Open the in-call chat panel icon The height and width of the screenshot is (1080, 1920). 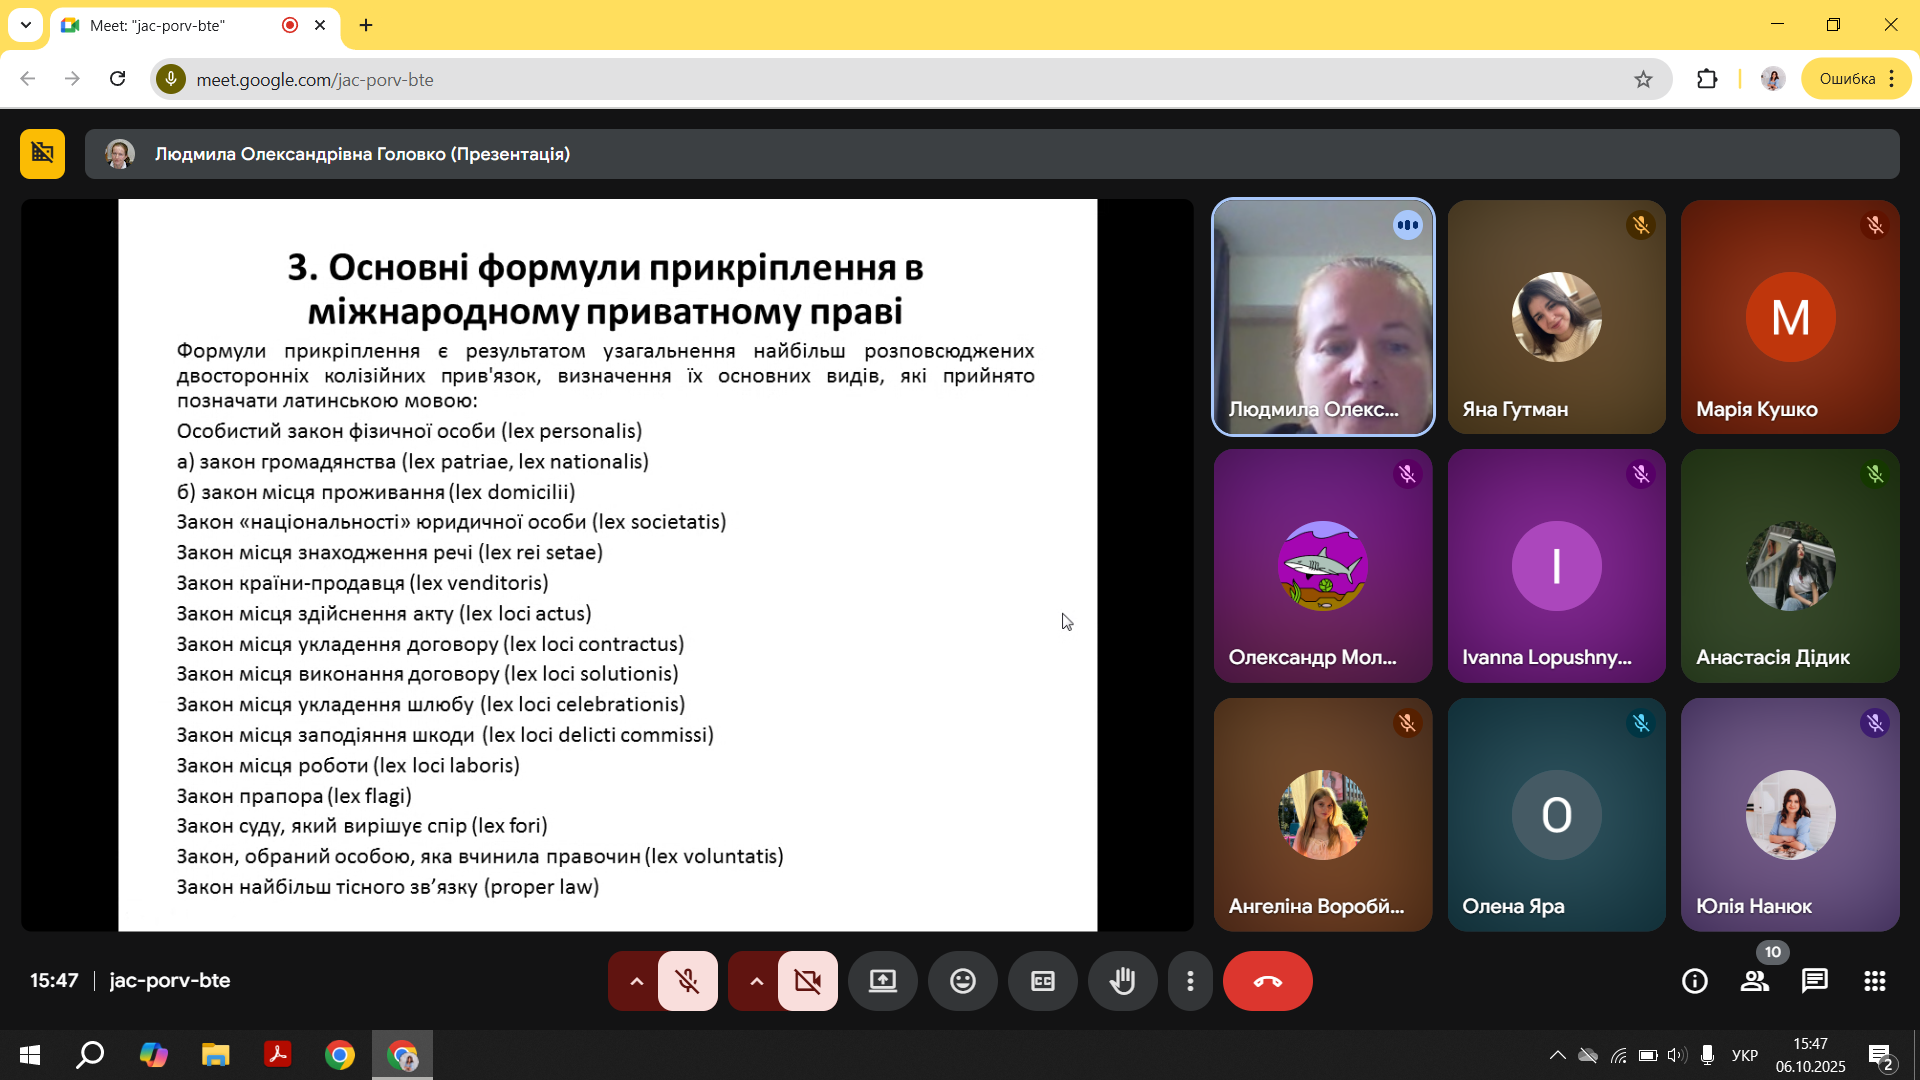point(1814,981)
